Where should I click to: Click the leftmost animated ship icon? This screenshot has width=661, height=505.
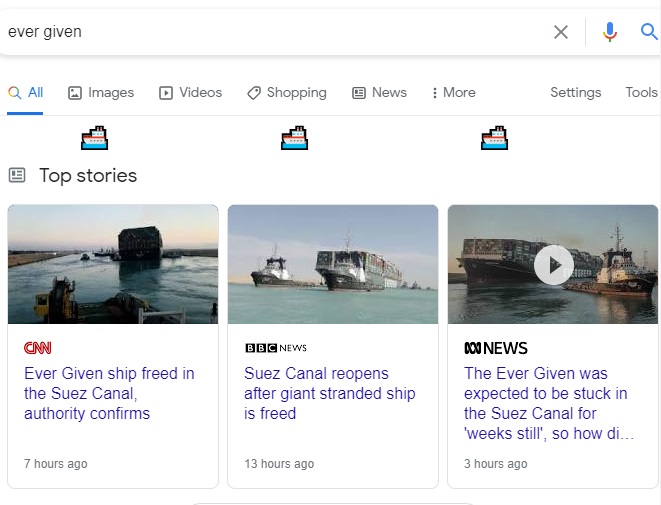(94, 138)
